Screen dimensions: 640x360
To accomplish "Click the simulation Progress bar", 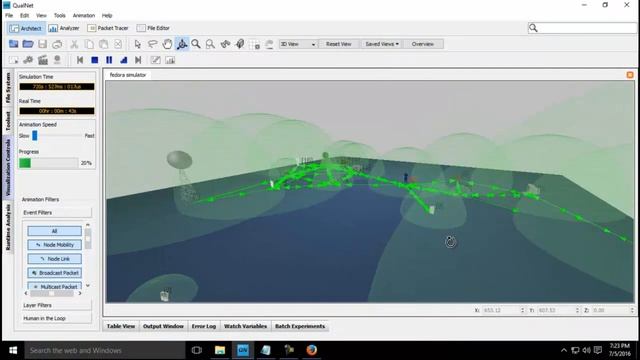I will click(x=48, y=163).
